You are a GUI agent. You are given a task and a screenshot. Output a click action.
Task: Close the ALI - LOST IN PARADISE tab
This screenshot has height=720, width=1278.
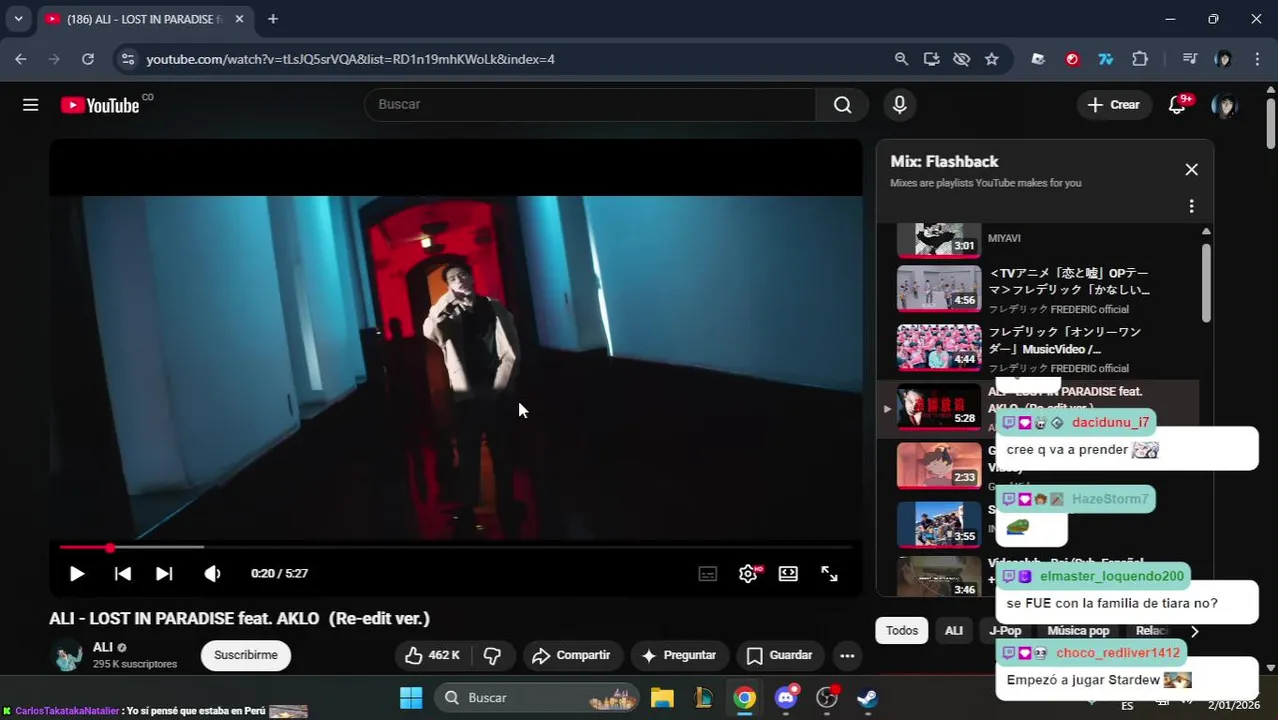click(x=240, y=19)
